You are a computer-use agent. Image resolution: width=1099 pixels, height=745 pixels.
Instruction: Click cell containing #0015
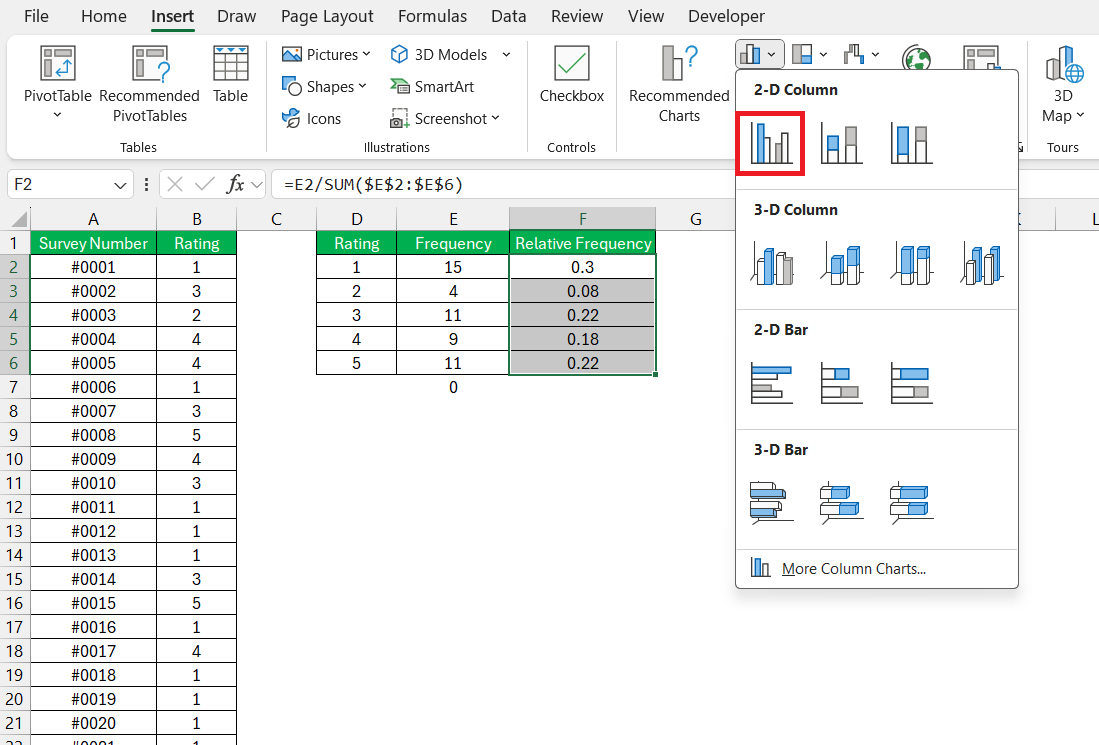click(93, 603)
